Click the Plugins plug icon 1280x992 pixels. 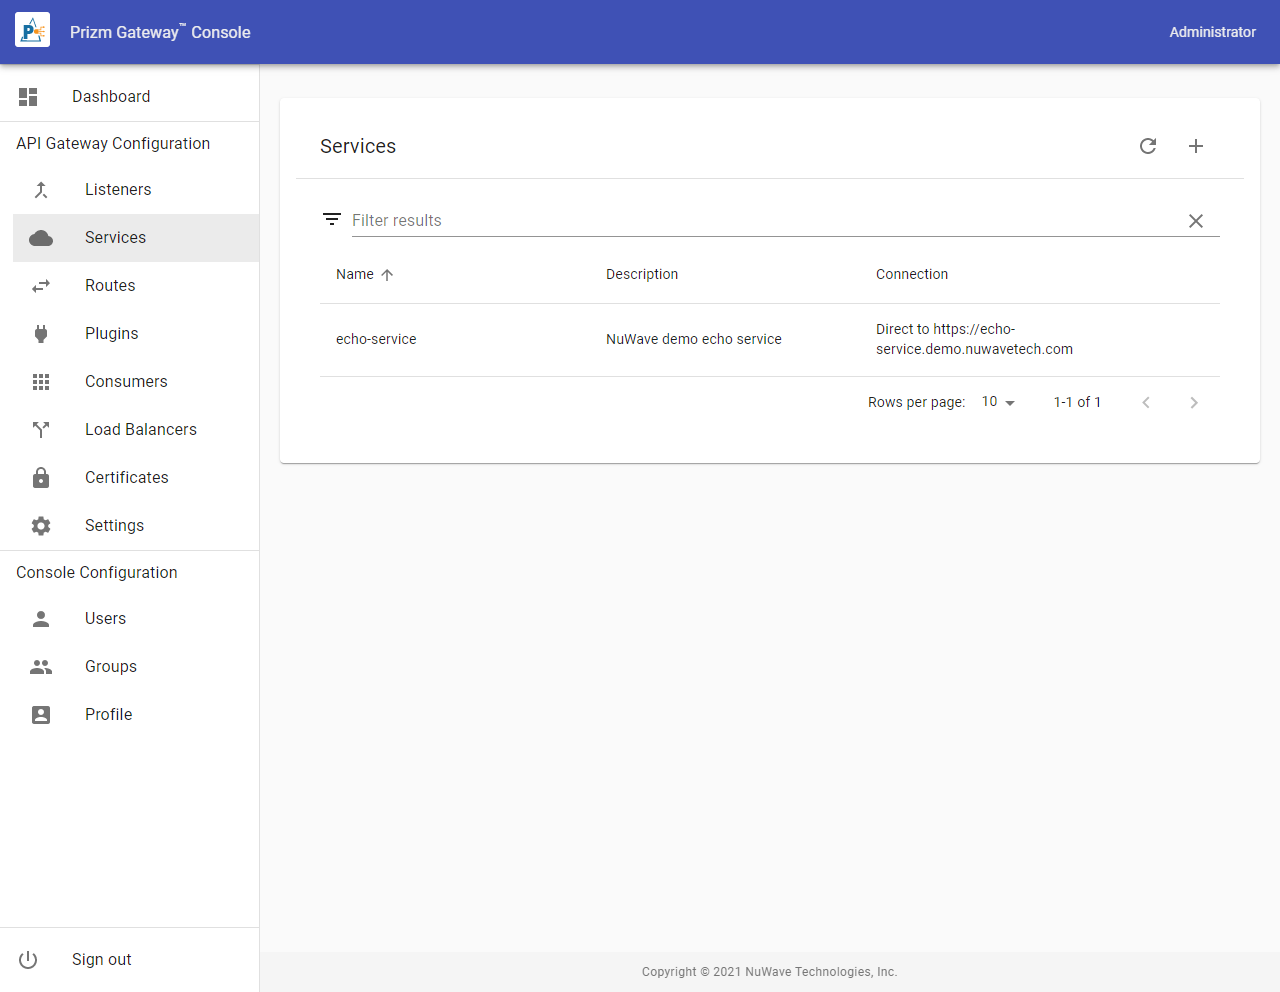41,334
